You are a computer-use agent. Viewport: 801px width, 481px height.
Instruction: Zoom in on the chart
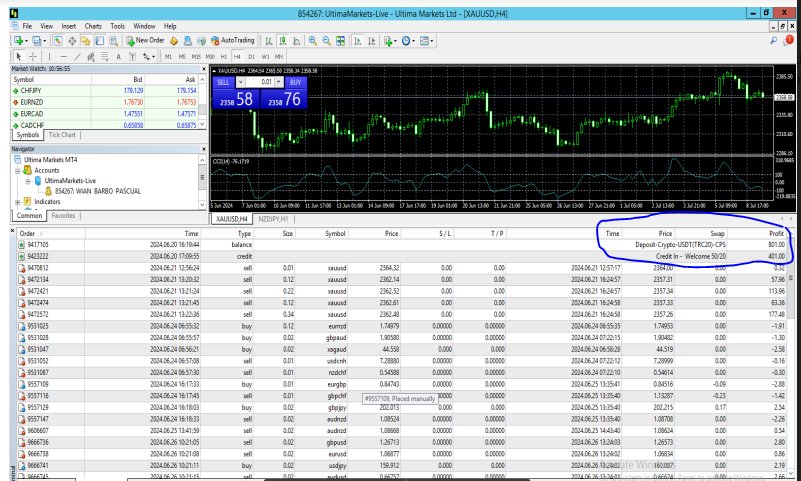click(312, 41)
